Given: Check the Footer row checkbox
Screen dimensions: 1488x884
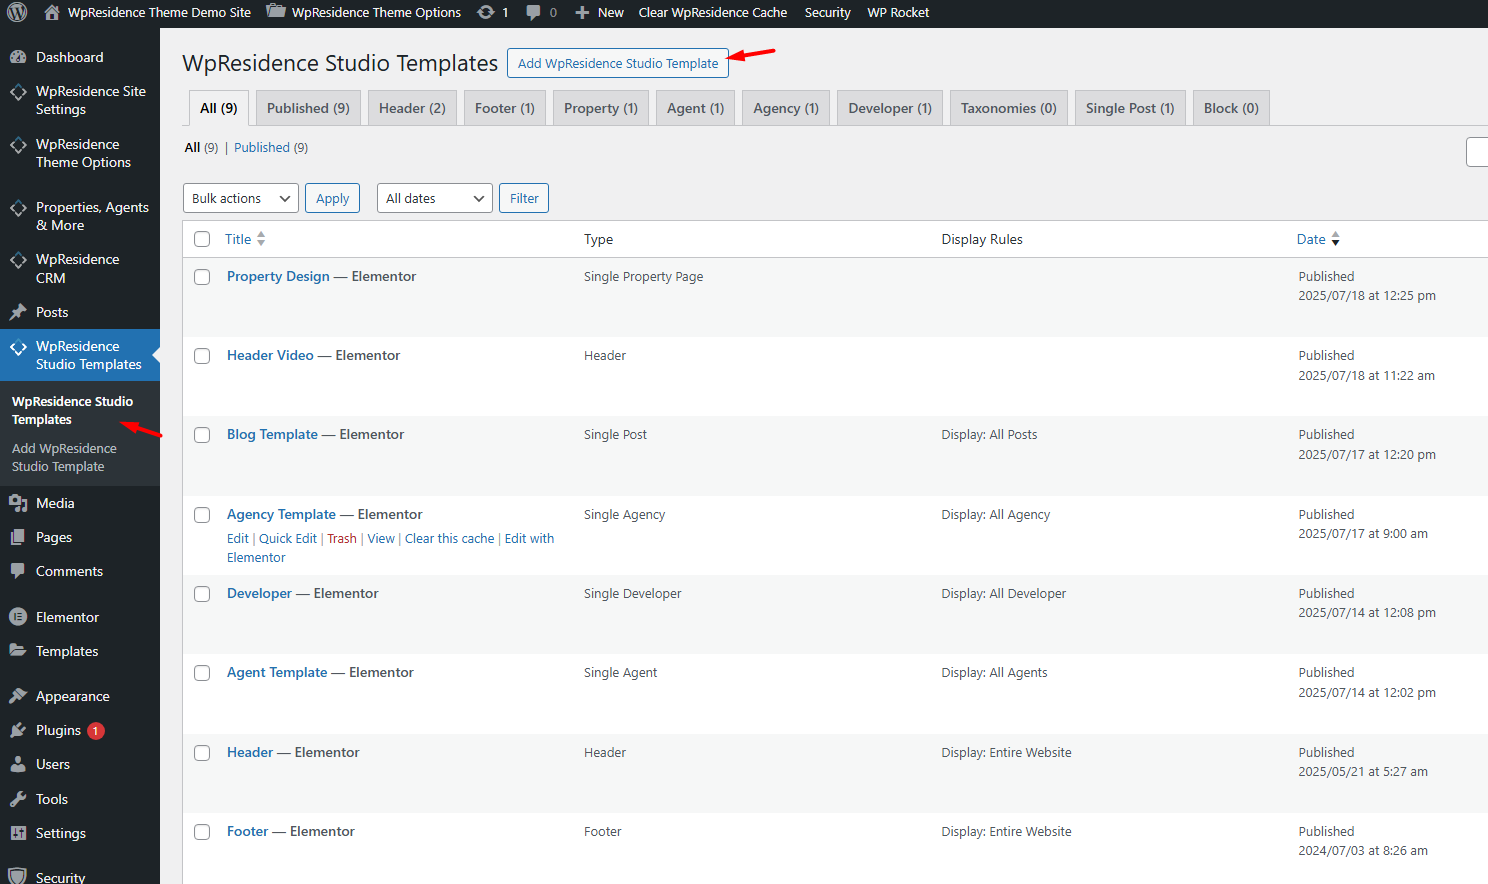Looking at the screenshot, I should [x=202, y=832].
